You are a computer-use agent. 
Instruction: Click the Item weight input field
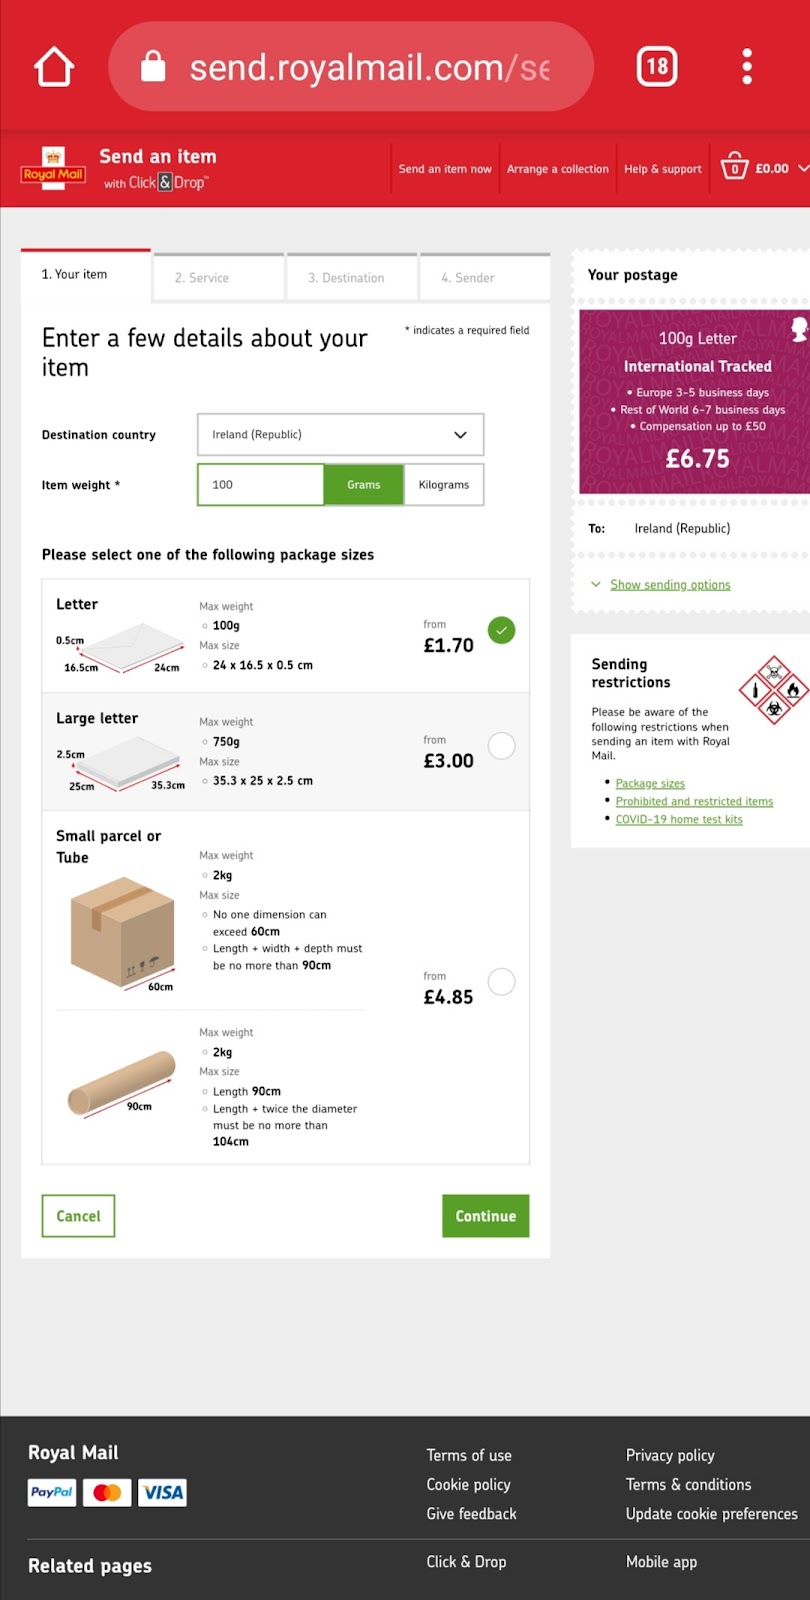click(260, 485)
